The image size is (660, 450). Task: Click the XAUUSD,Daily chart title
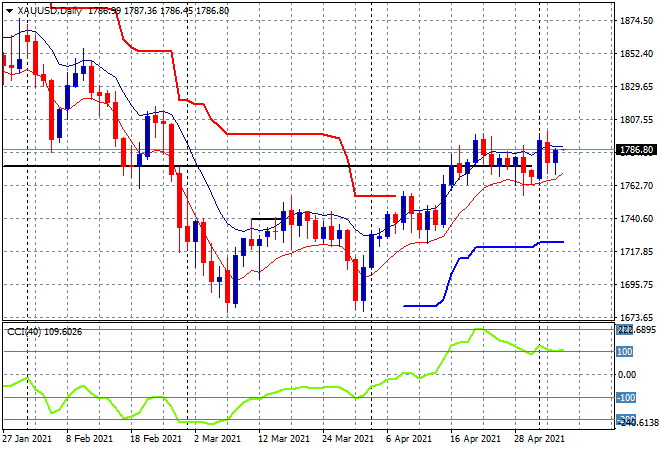[x=50, y=11]
